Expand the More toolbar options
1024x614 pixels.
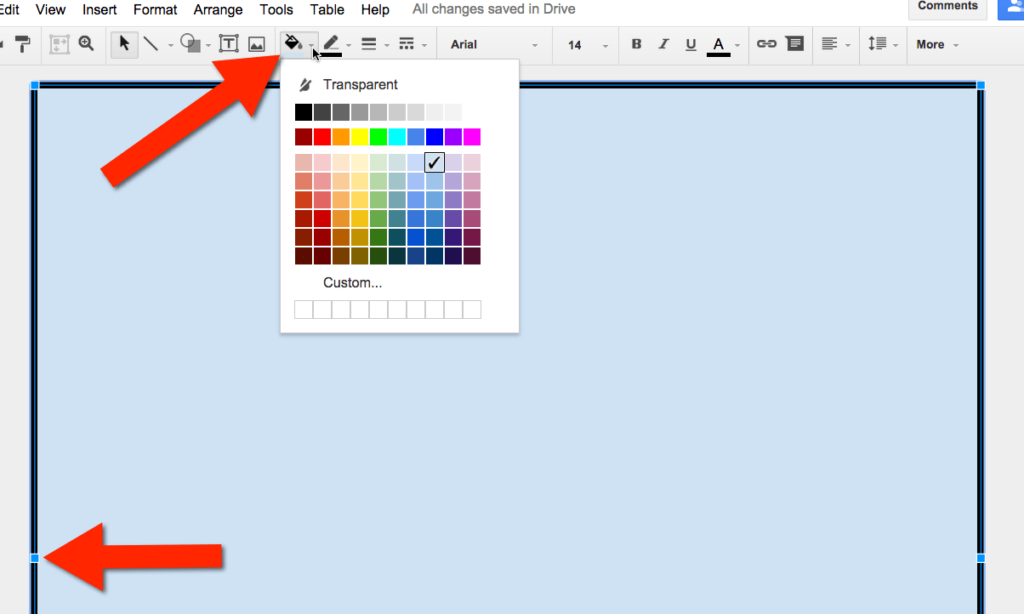click(x=936, y=44)
